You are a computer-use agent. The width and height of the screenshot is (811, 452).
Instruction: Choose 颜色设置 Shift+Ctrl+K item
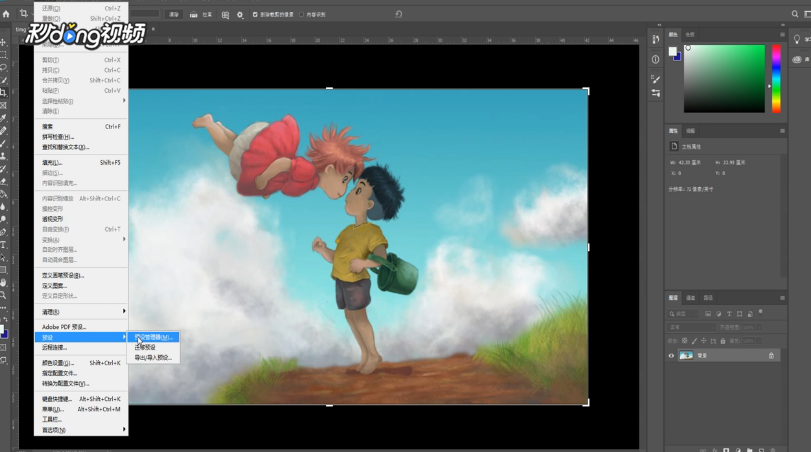pyautogui.click(x=81, y=363)
